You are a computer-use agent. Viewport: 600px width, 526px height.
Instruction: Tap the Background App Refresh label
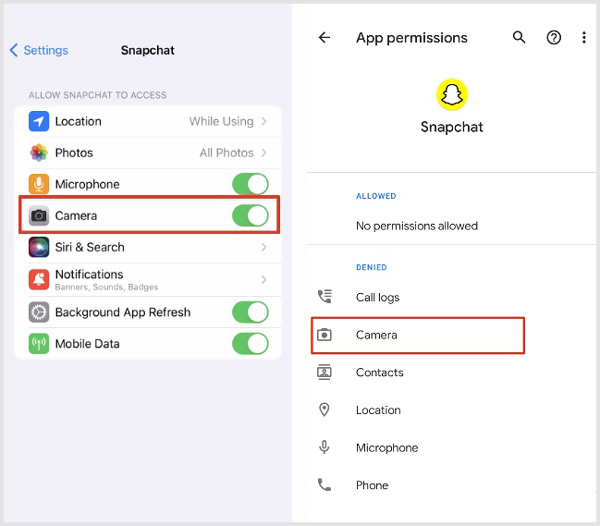coord(123,312)
